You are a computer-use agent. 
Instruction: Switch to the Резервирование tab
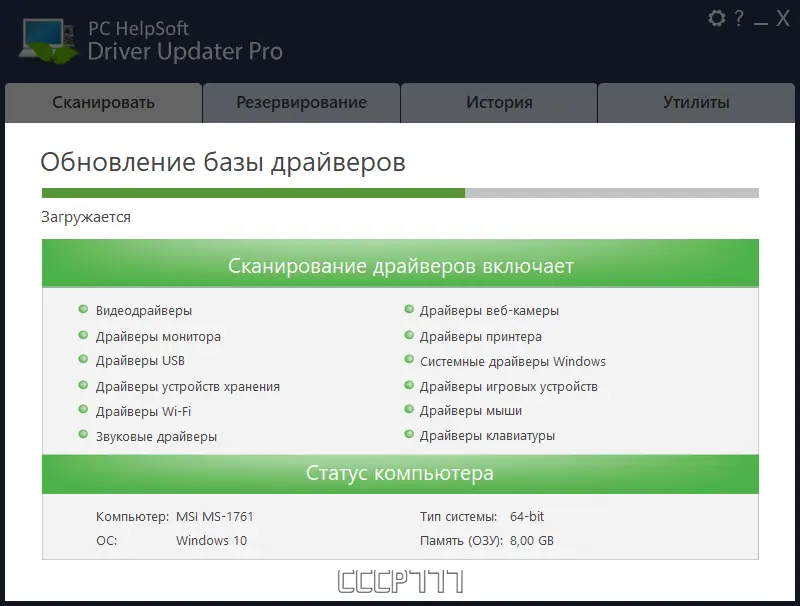coord(301,102)
